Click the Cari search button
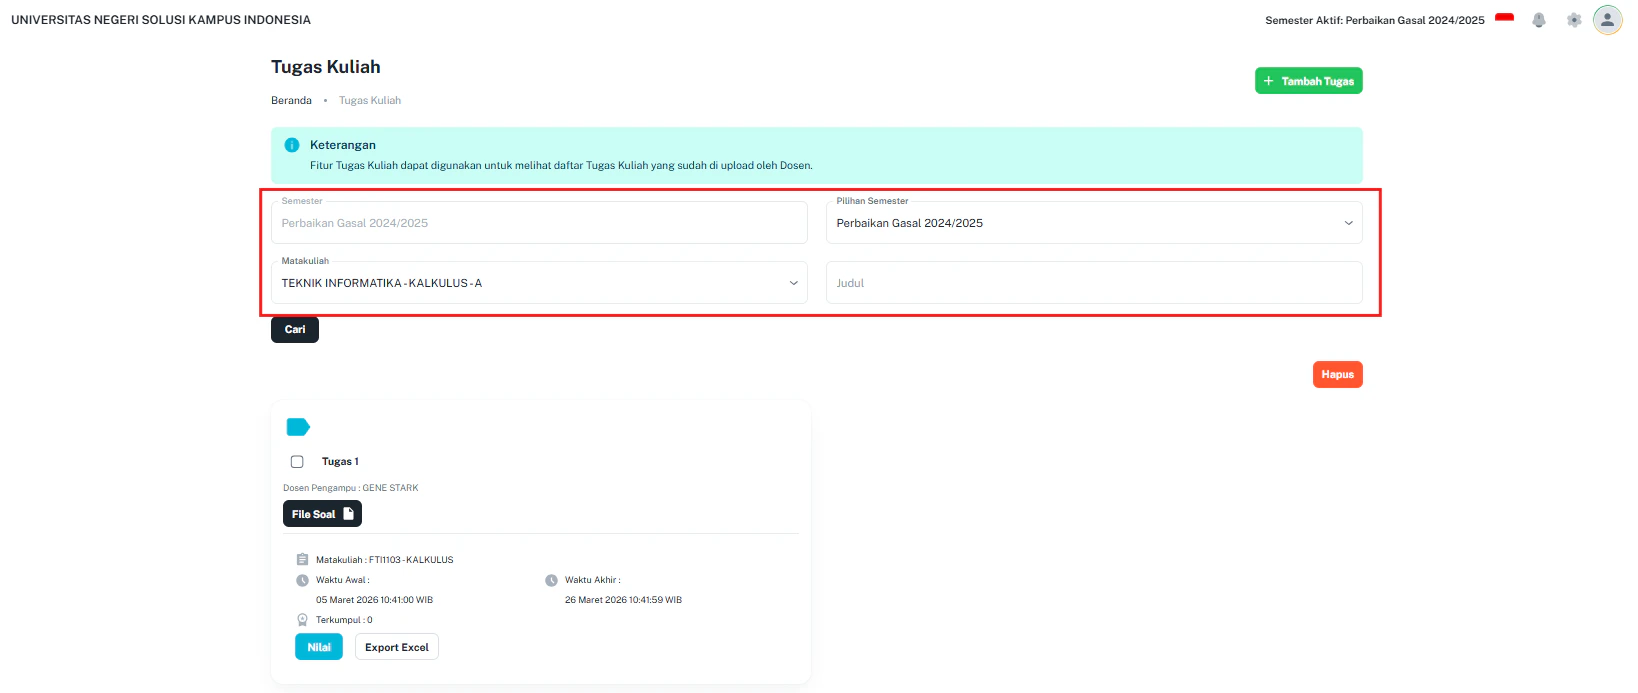The width and height of the screenshot is (1638, 693). pyautogui.click(x=295, y=330)
